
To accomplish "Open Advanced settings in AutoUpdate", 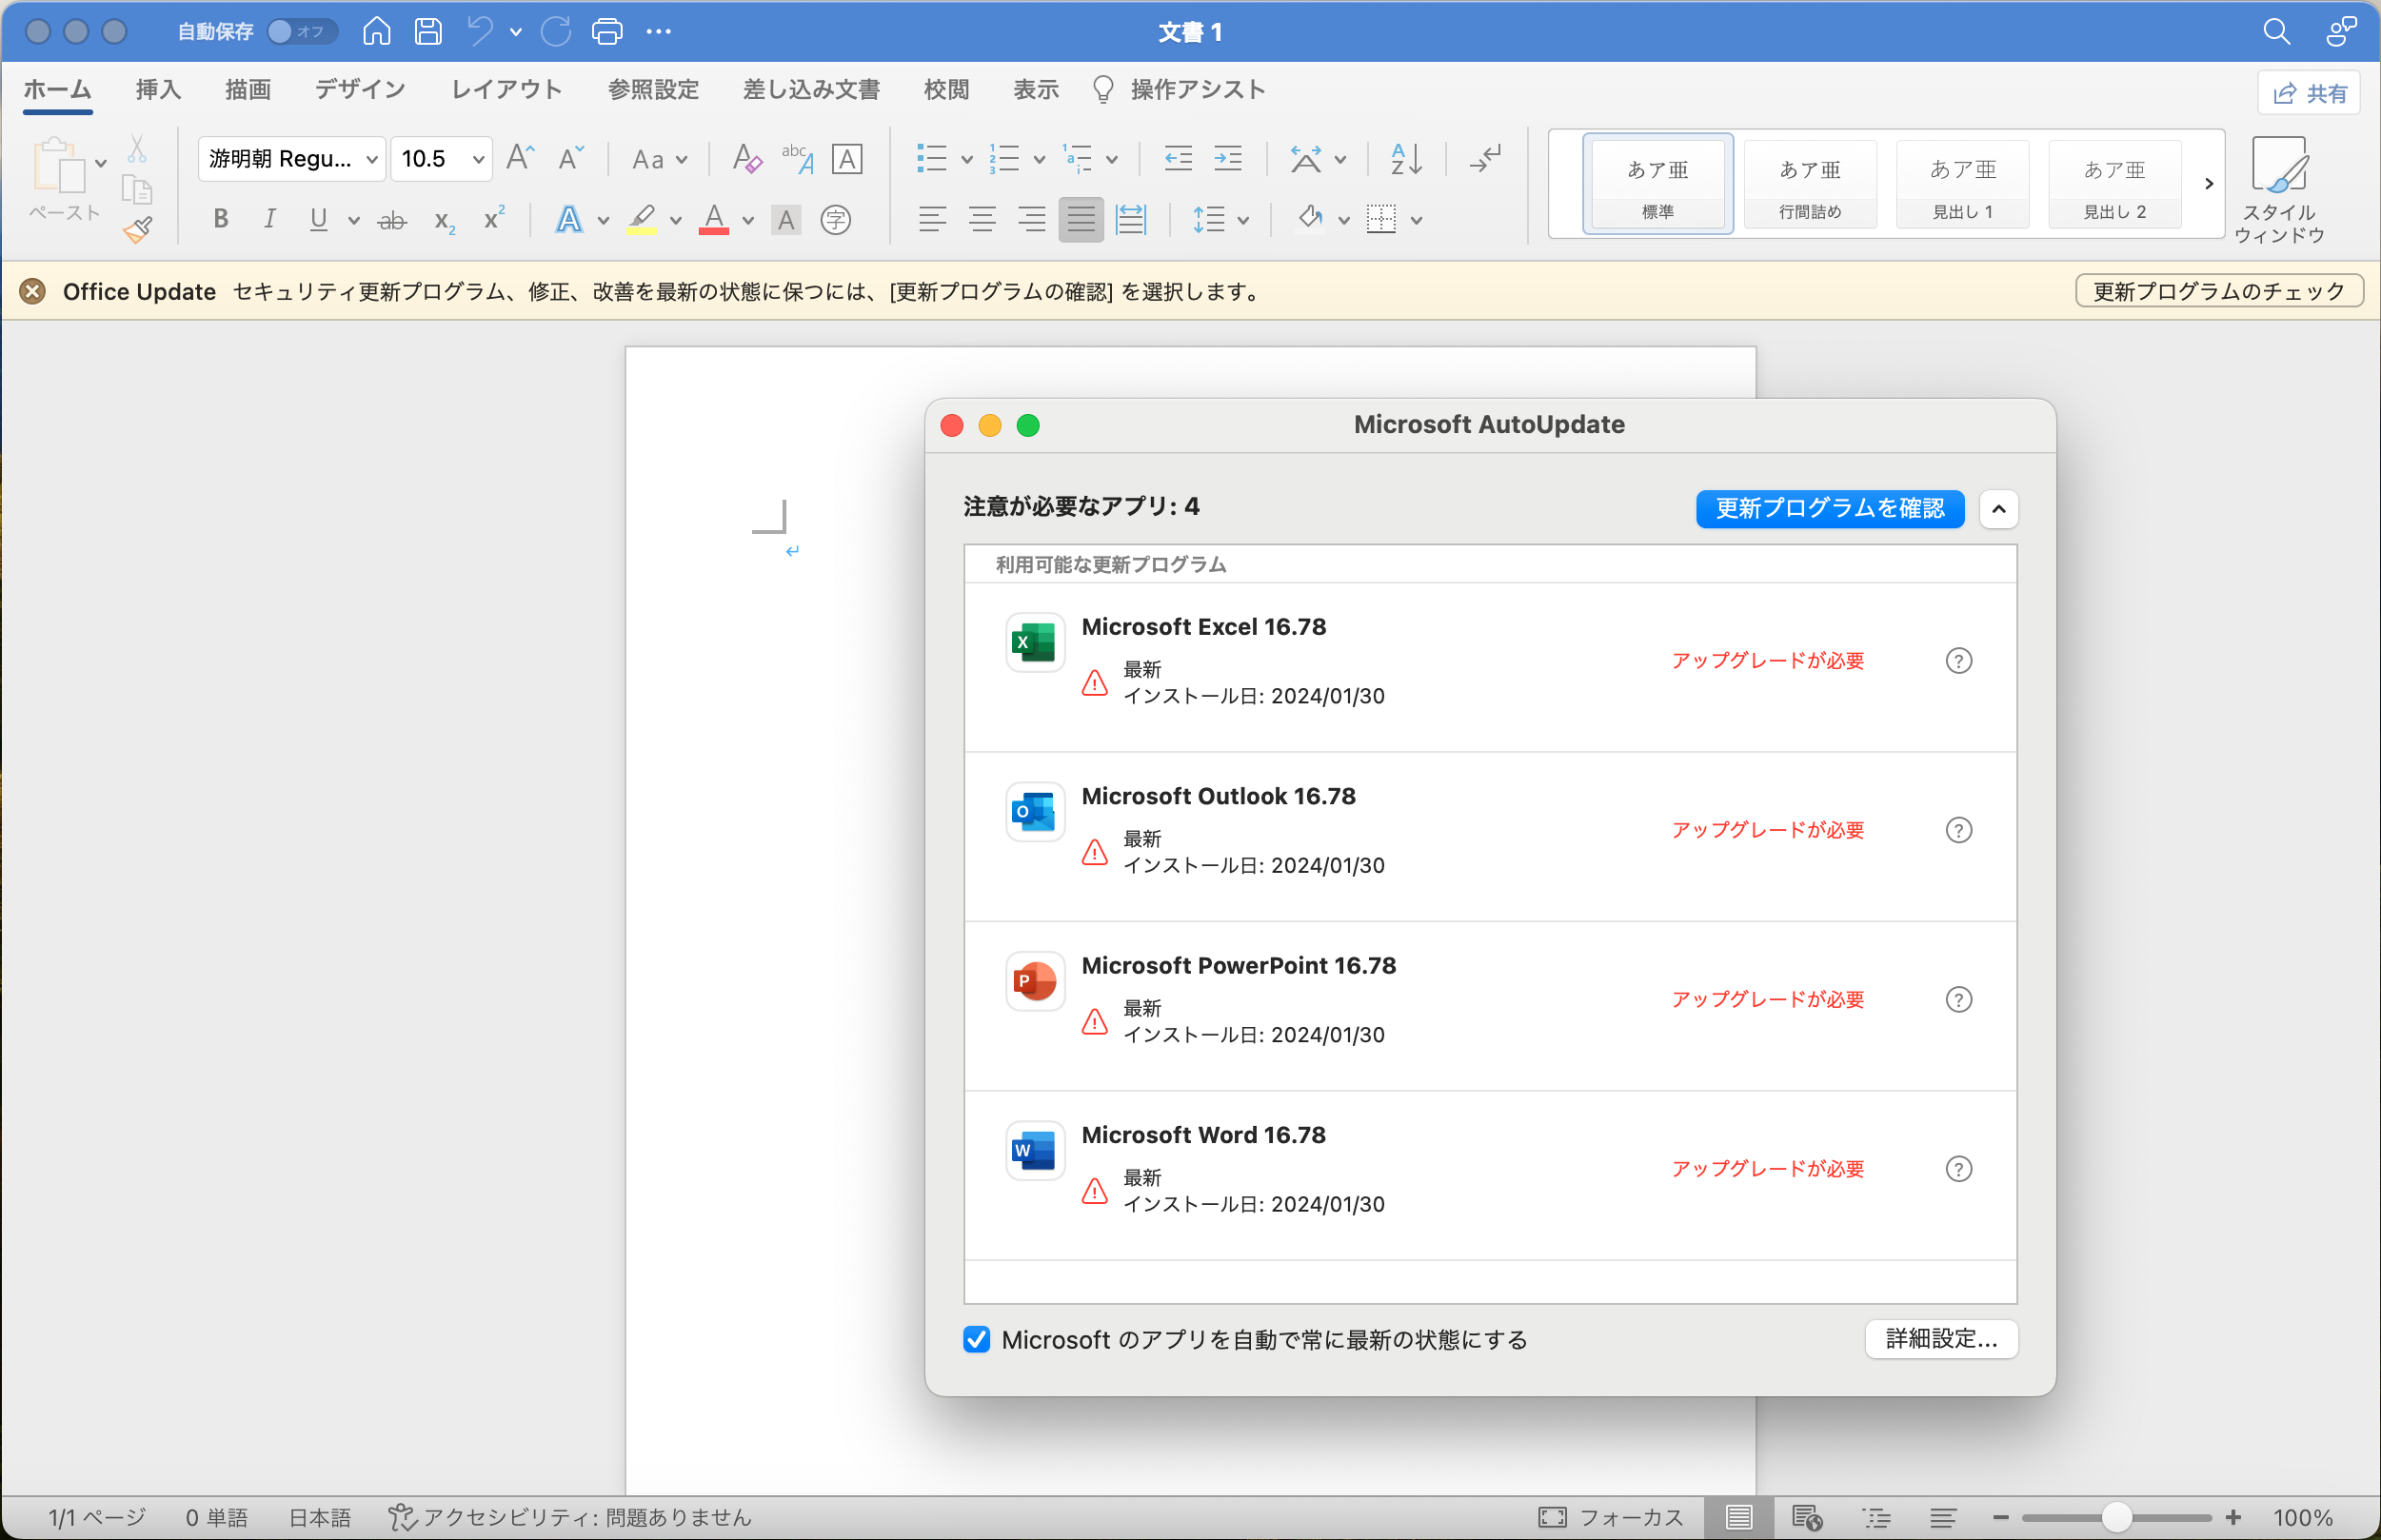I will tap(1940, 1339).
